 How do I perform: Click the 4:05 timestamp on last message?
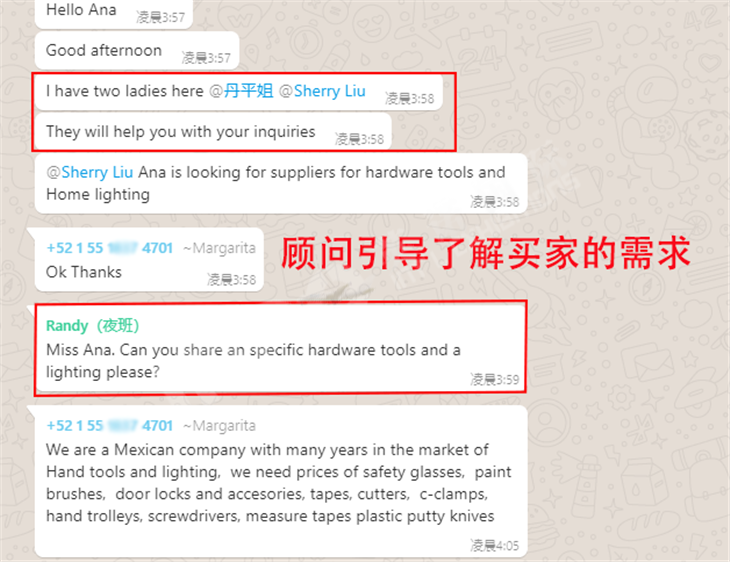[494, 545]
